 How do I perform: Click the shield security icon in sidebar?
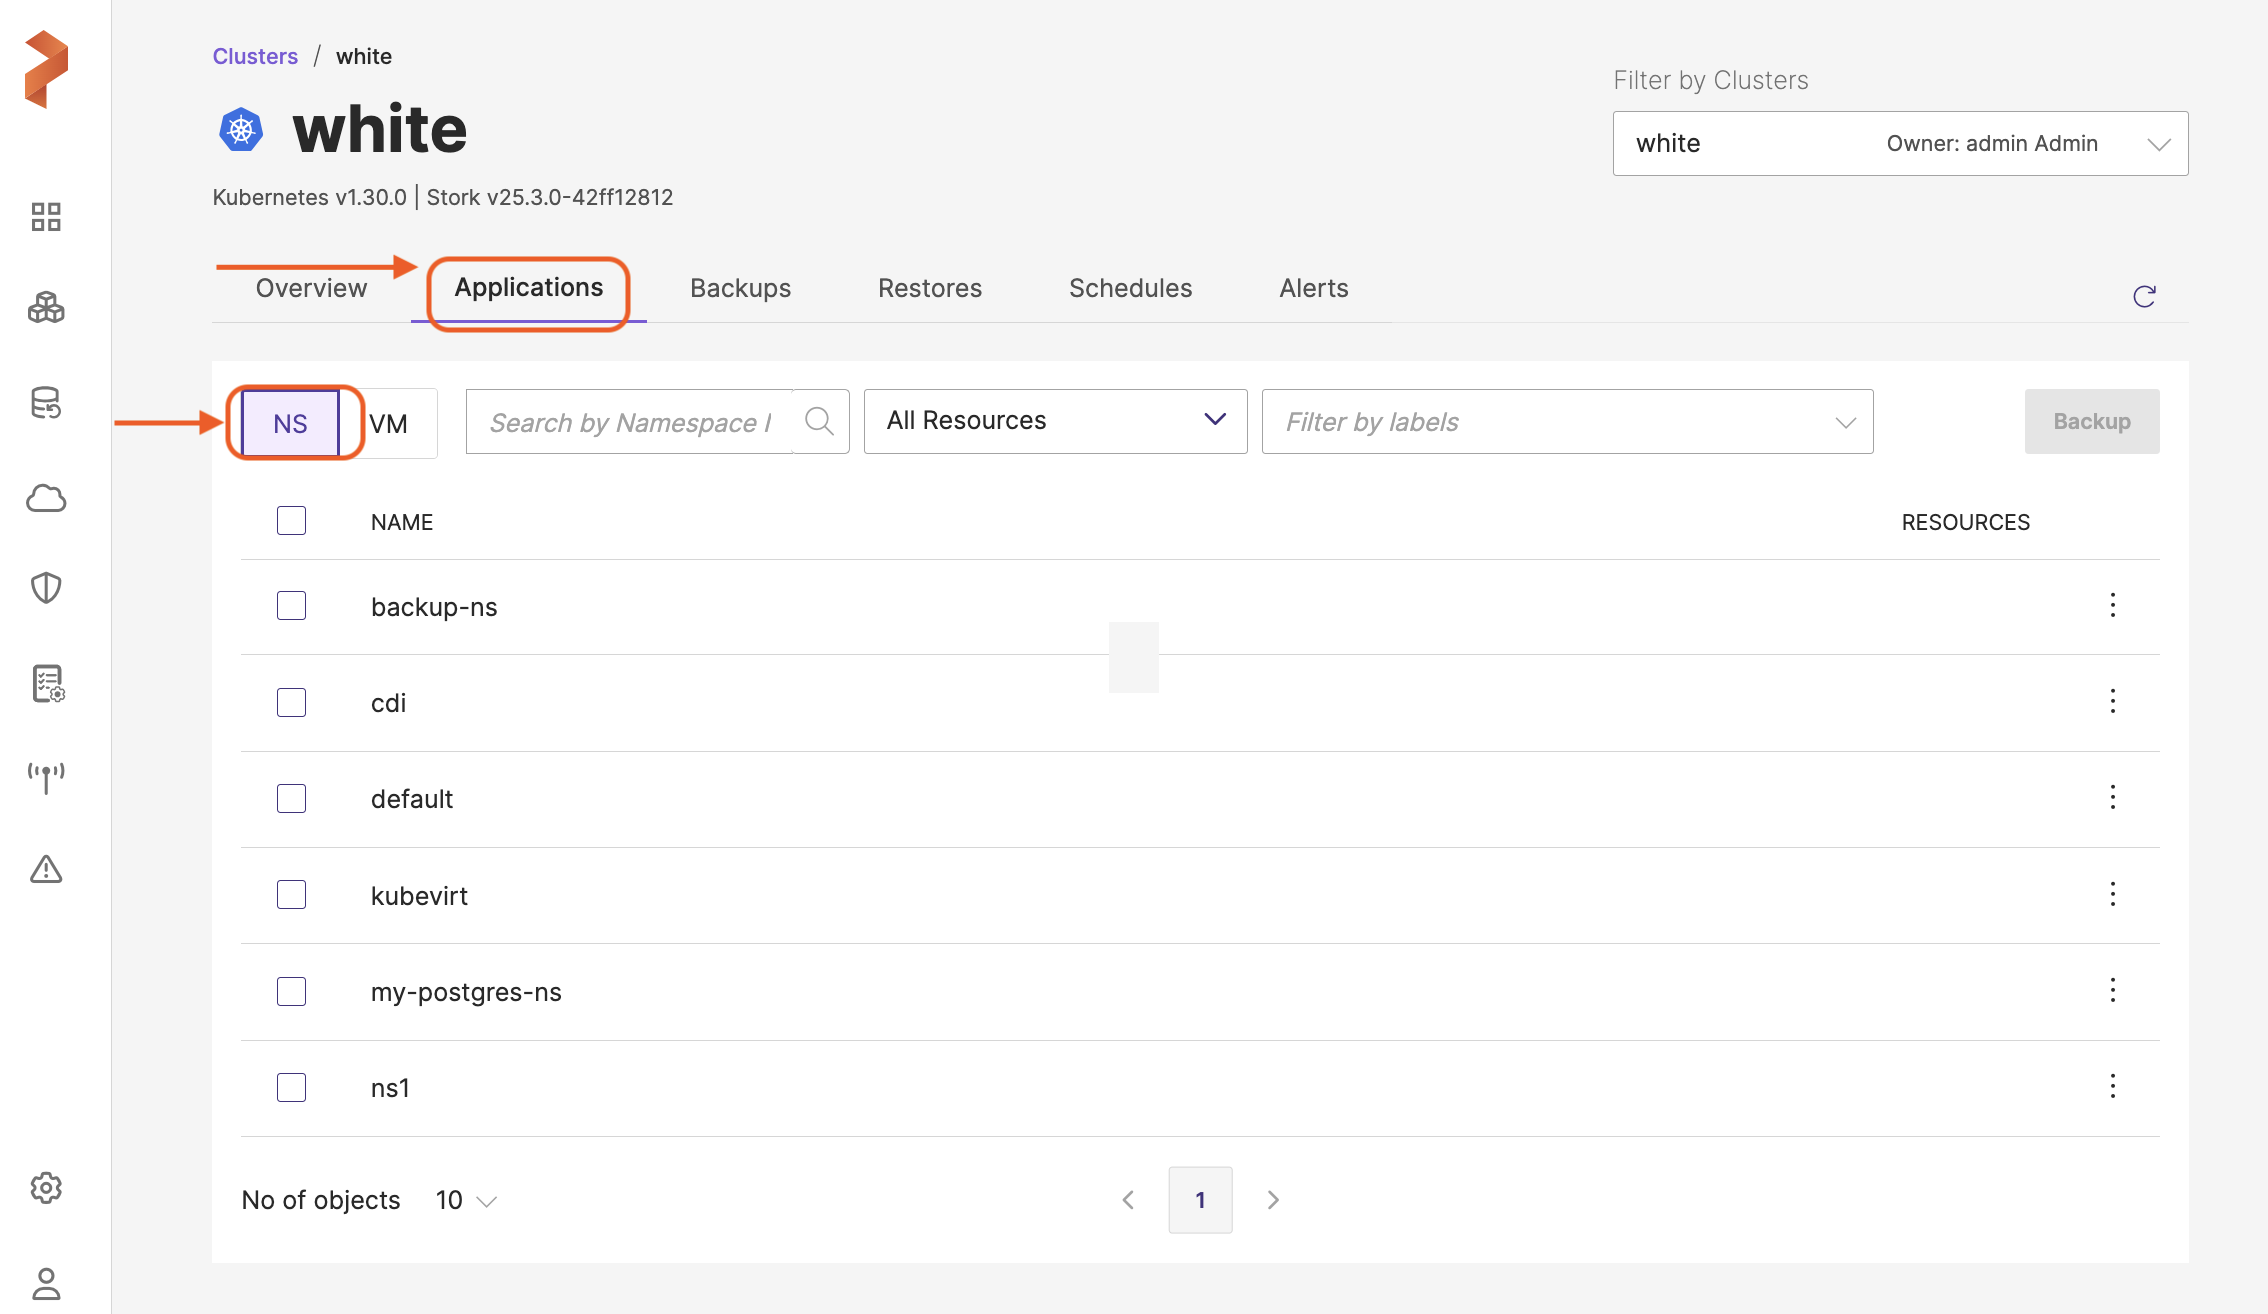[46, 588]
